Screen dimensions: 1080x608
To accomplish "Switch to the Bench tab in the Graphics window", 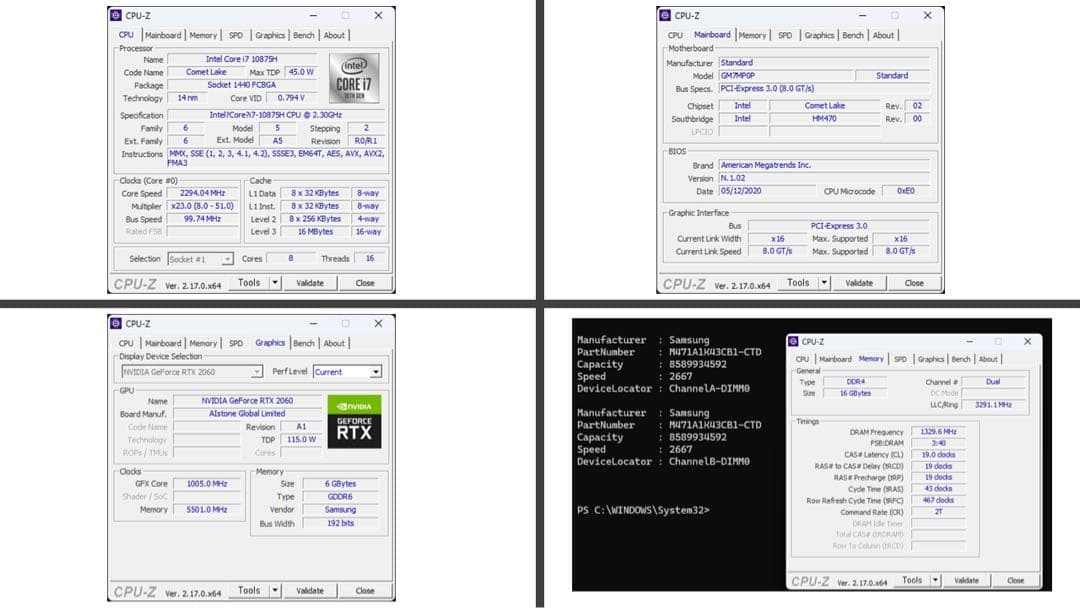I will click(304, 342).
